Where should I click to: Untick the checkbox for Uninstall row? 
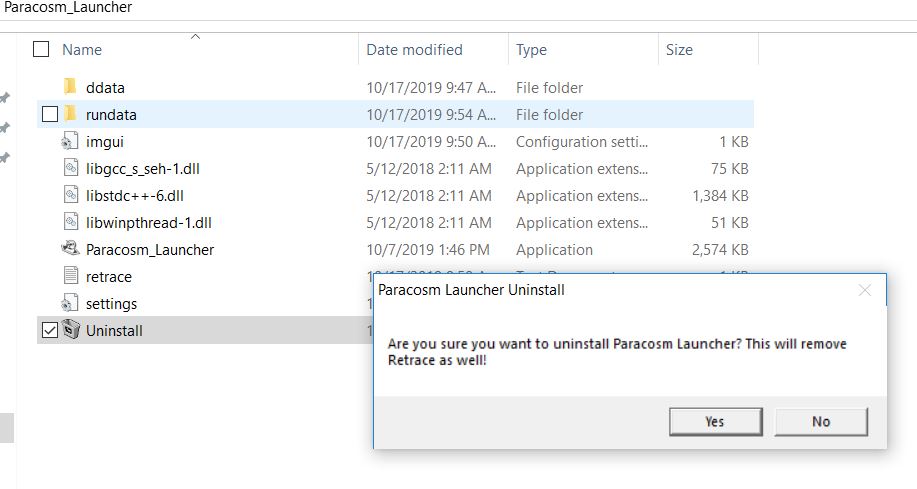coord(50,330)
